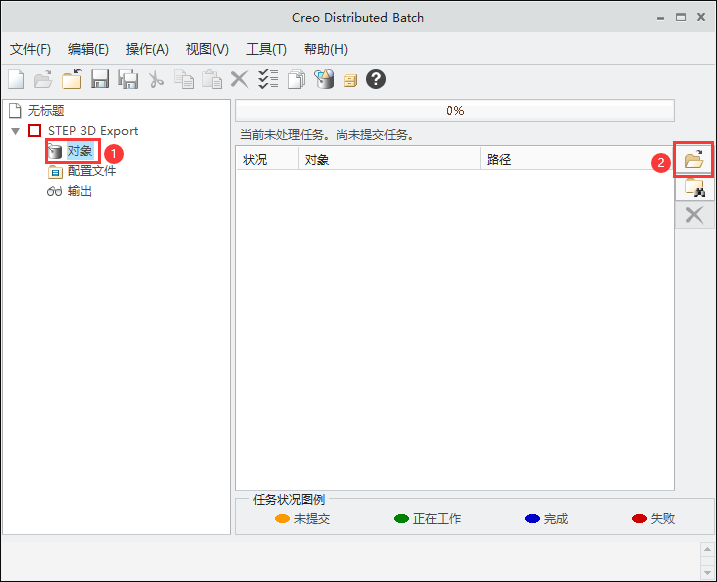The image size is (717, 582).
Task: Select the 无标题 root item
Action: 46,110
